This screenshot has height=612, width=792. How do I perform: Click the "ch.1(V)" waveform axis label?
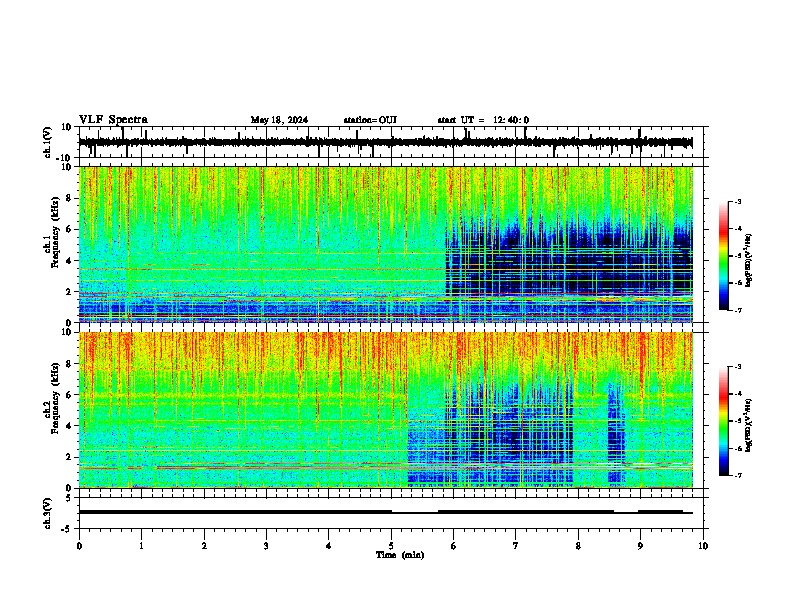tap(48, 142)
